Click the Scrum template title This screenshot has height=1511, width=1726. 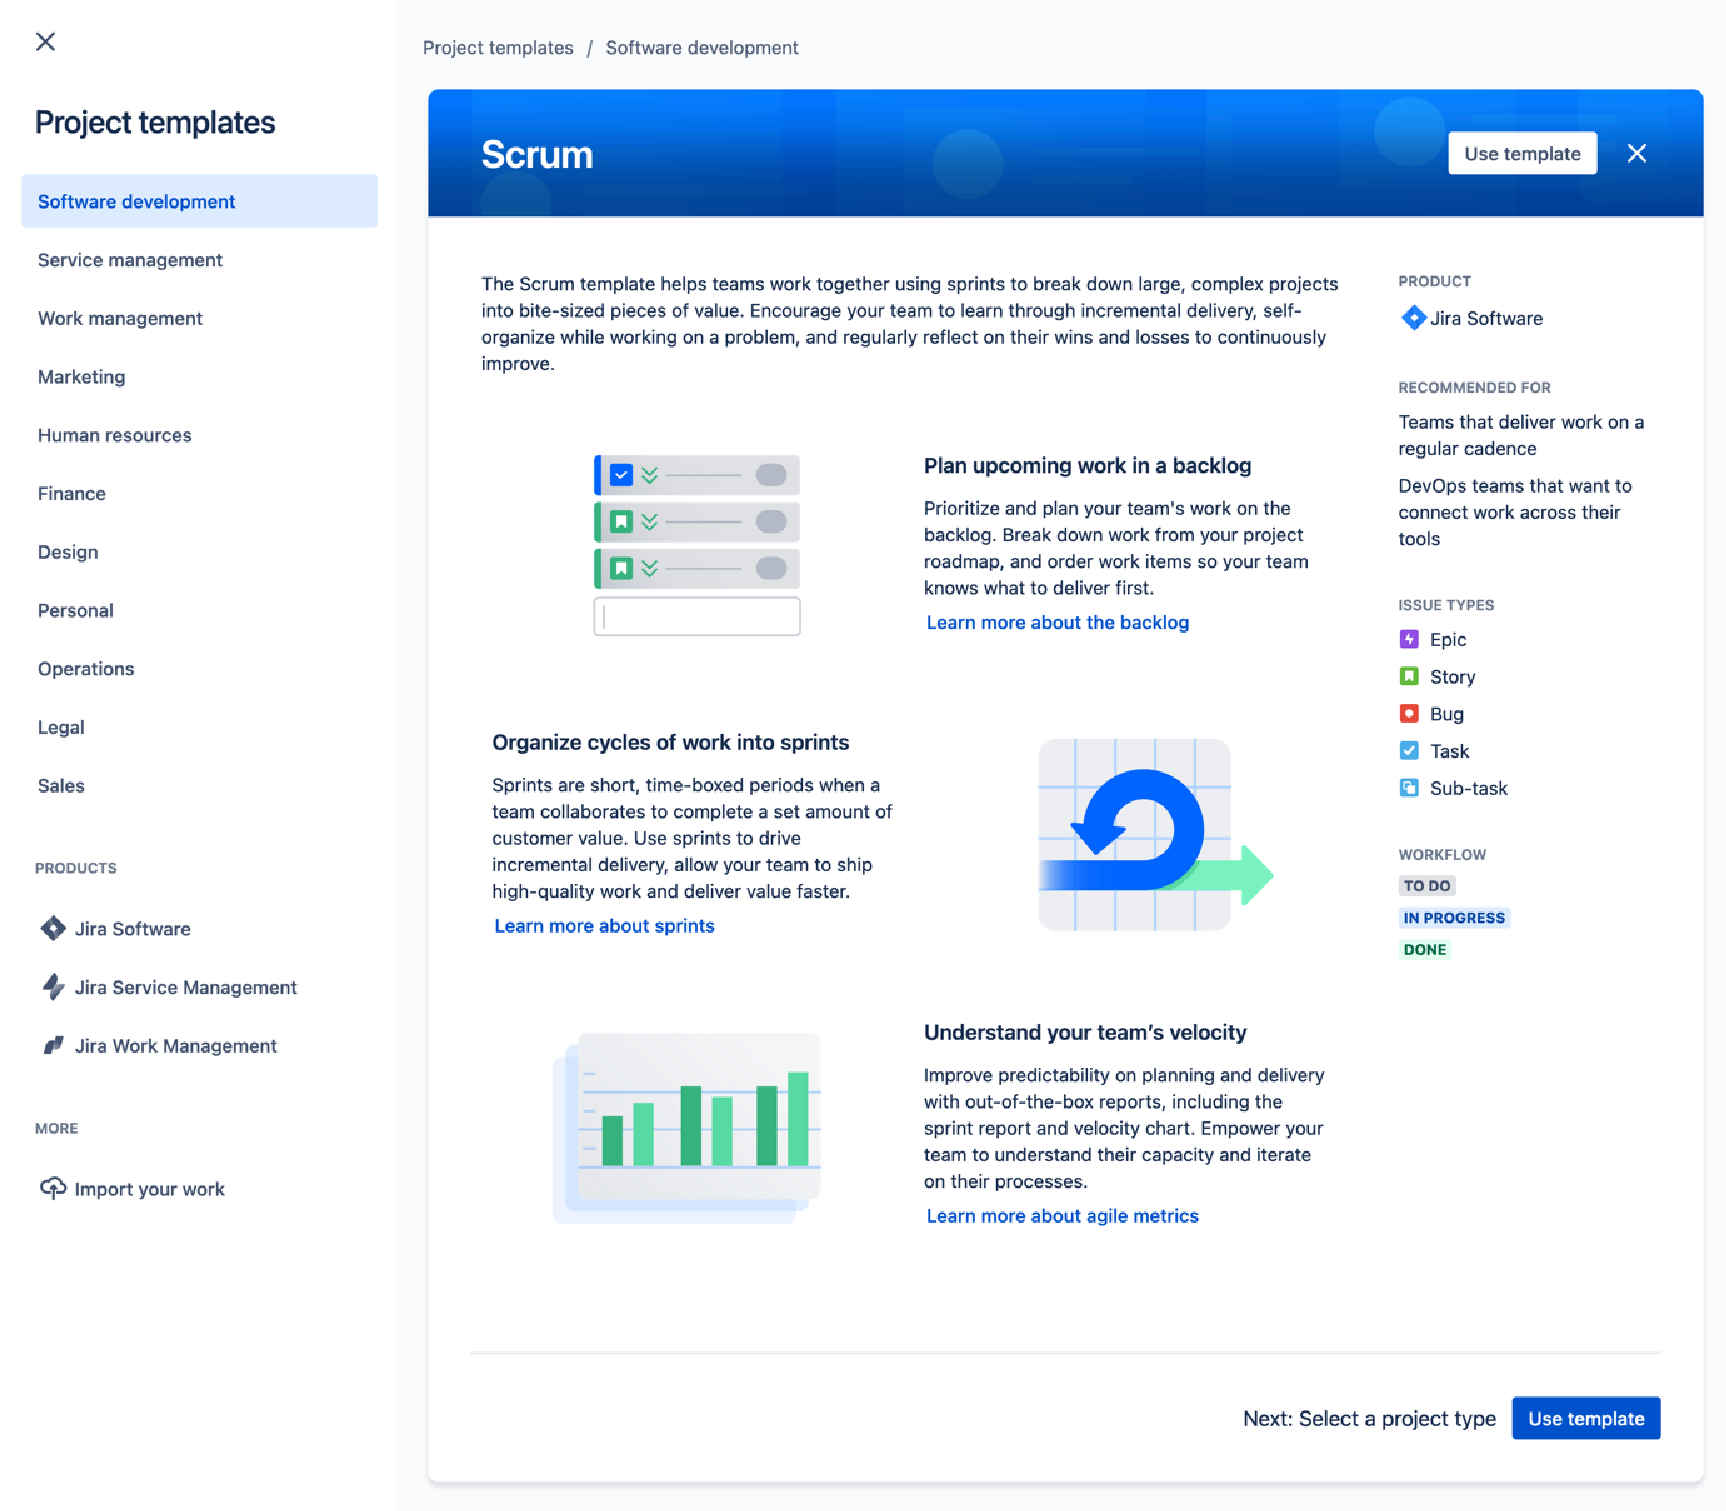(x=537, y=155)
